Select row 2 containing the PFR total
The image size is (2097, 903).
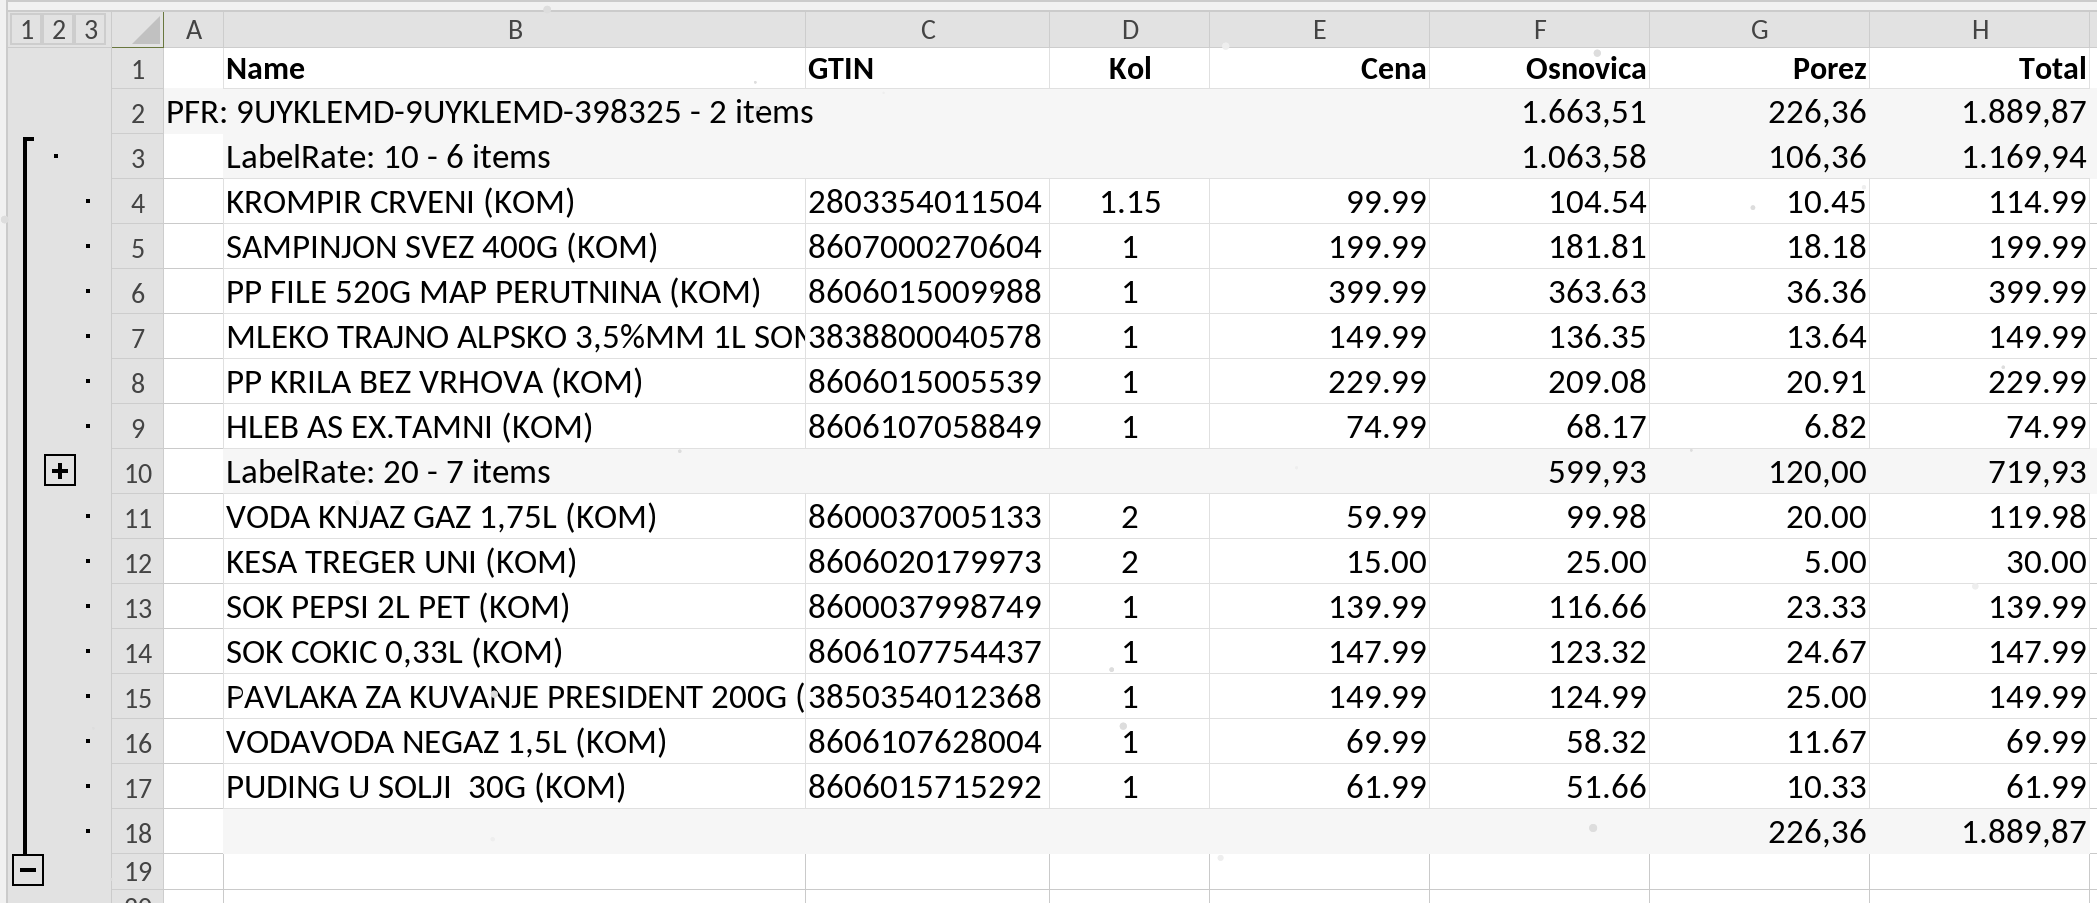(138, 112)
